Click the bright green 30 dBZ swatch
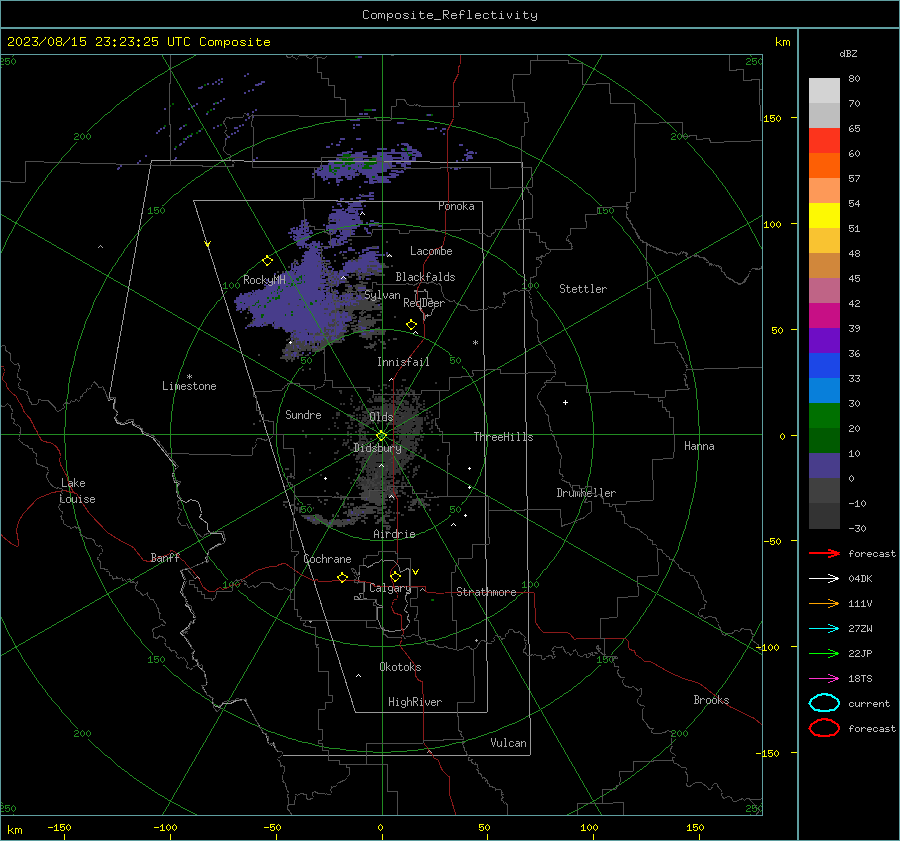The image size is (900, 841). (824, 416)
